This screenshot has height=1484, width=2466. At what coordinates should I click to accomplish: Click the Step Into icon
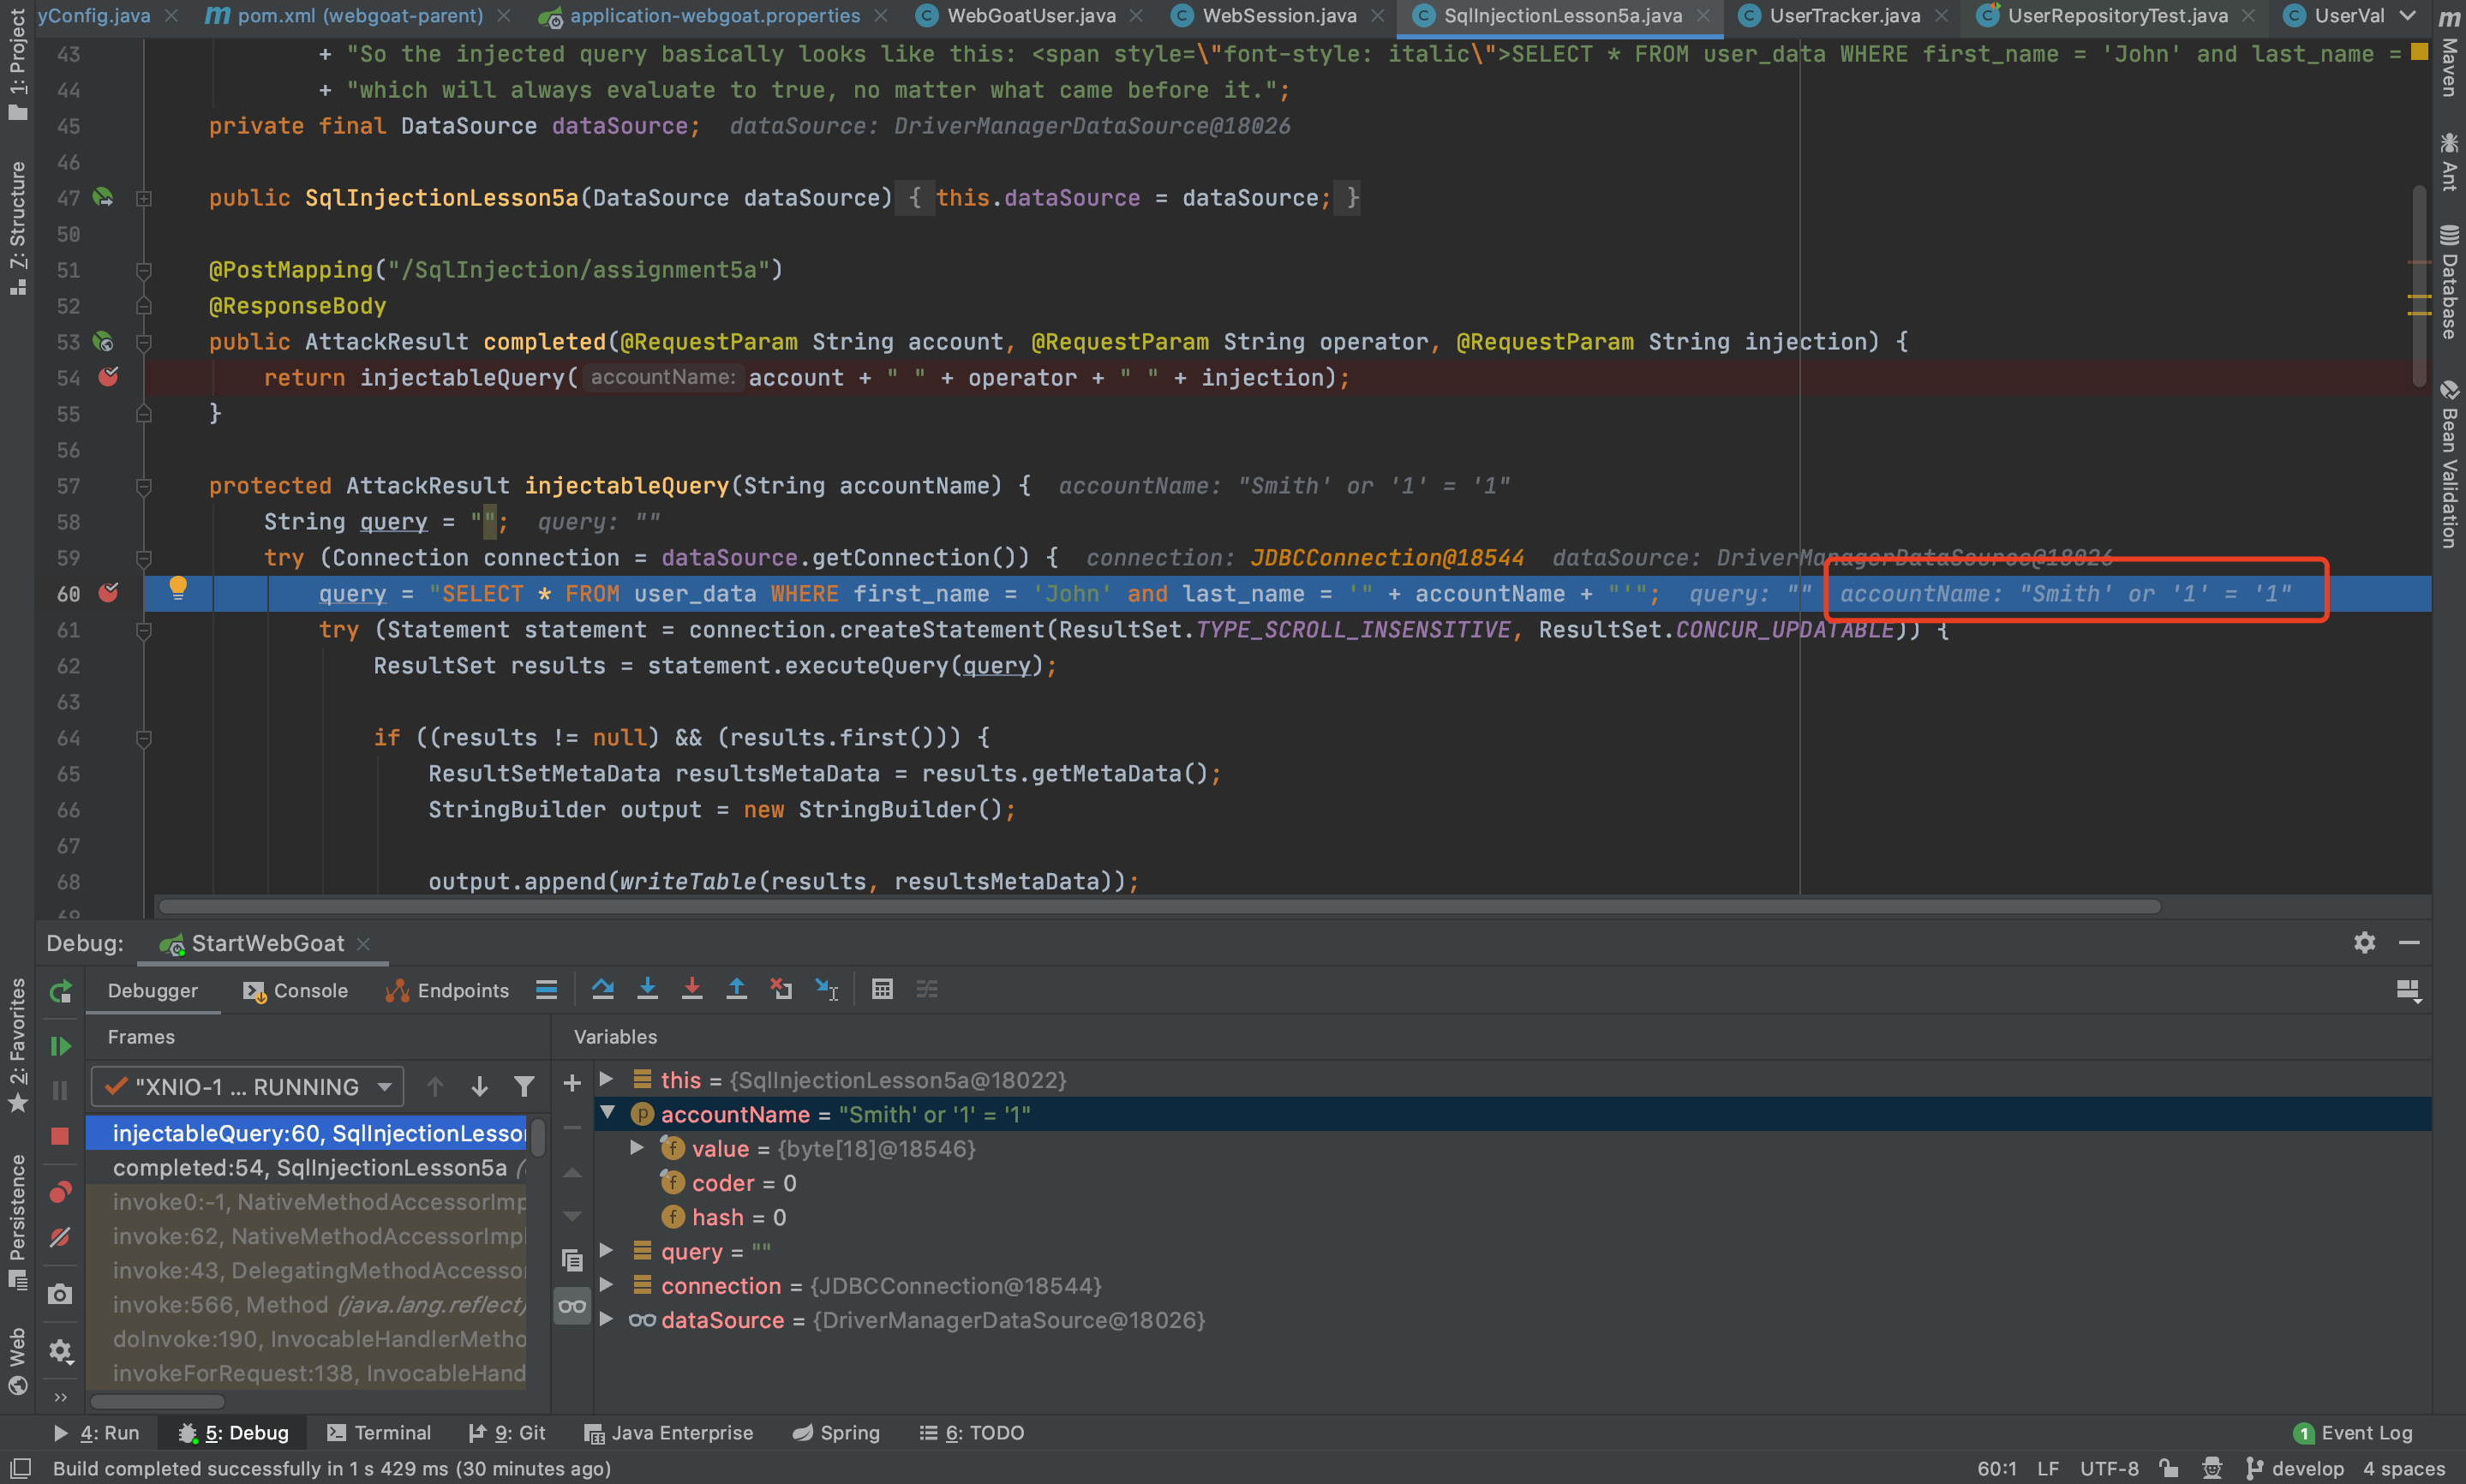click(647, 989)
